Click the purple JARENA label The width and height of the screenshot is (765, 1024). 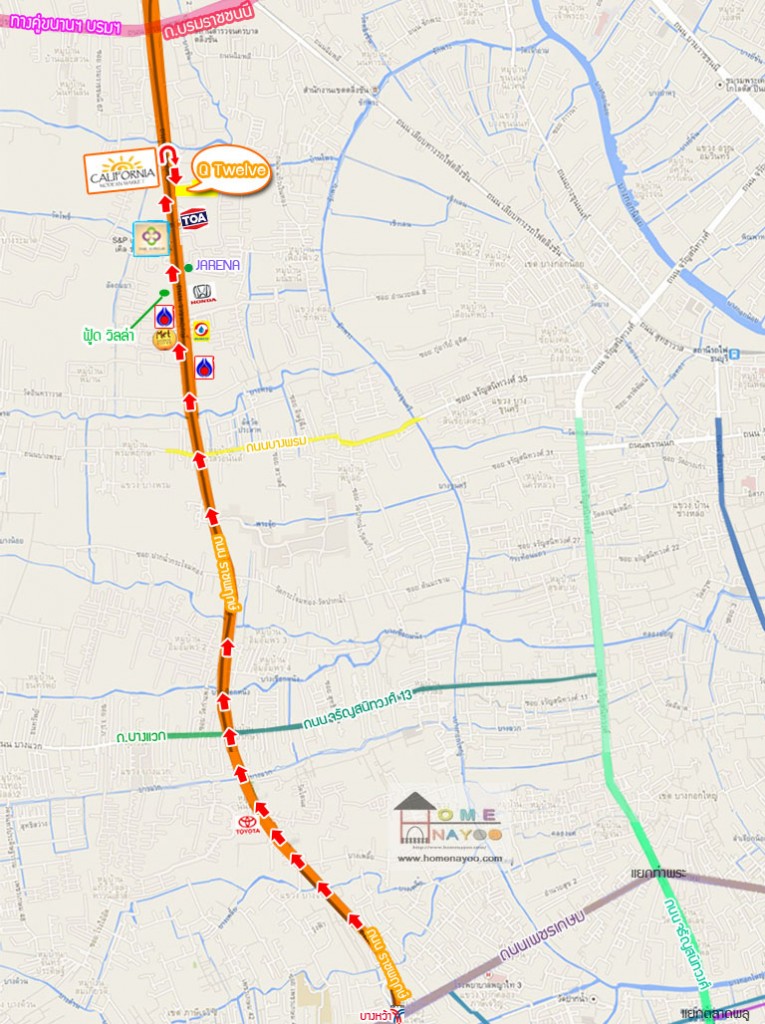point(218,265)
